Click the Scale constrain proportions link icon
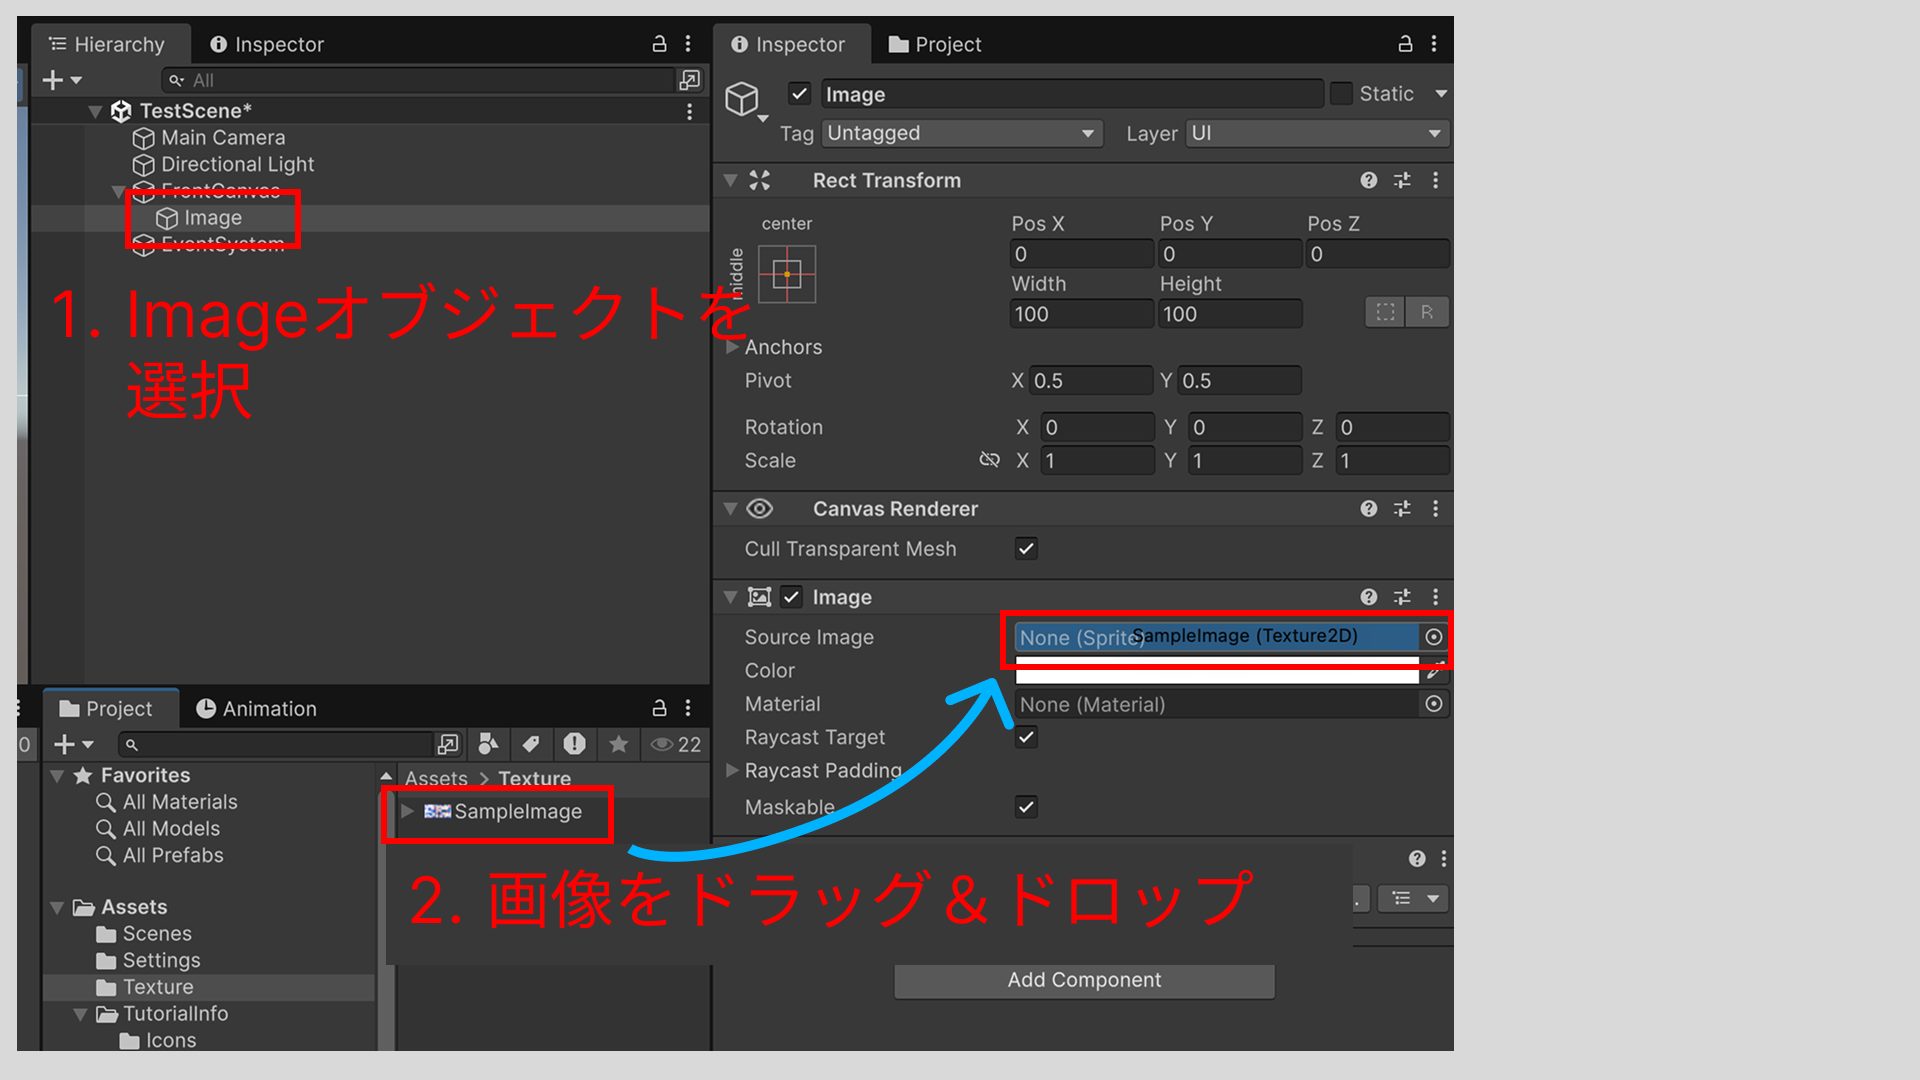The image size is (1920, 1080). click(x=989, y=460)
